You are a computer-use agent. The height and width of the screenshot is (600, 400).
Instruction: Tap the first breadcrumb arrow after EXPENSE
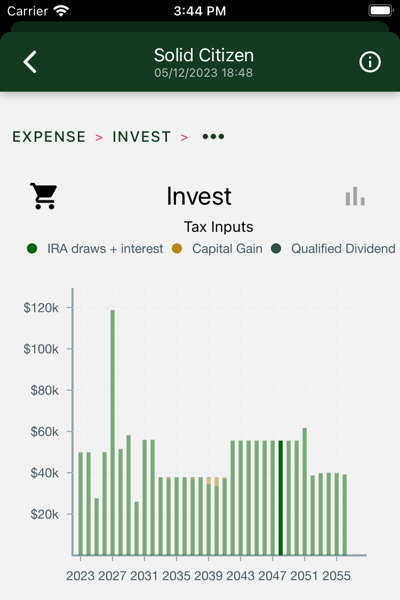[x=99, y=137]
